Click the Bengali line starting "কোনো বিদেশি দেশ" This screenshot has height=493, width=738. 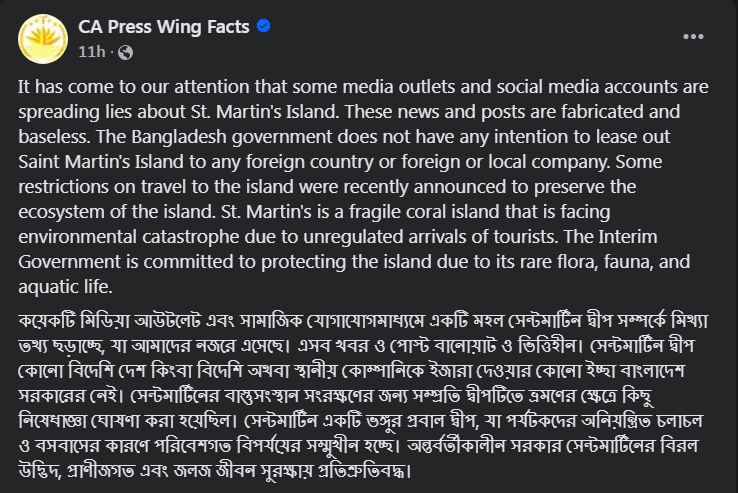(x=352, y=371)
